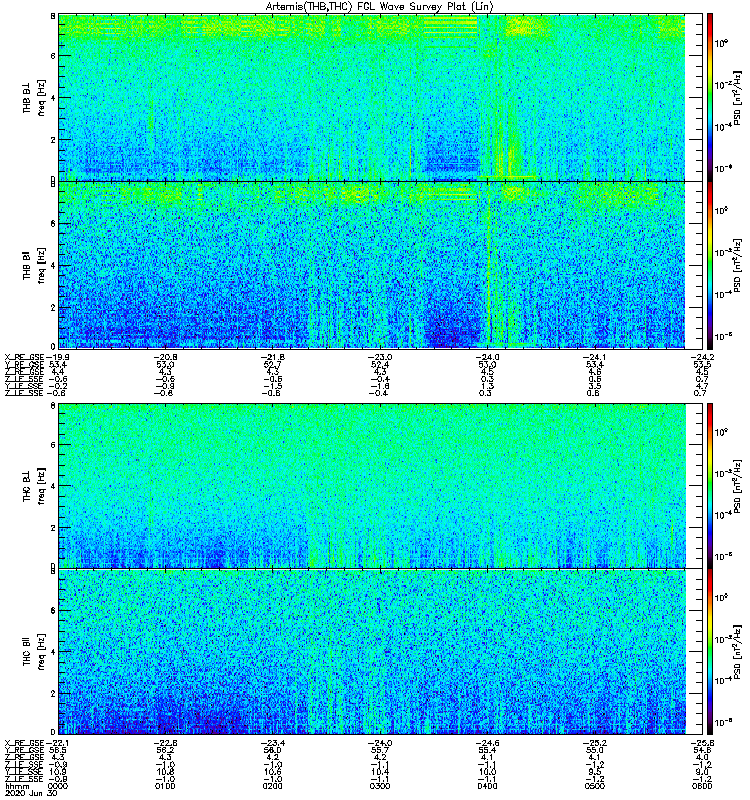
Task: Click the 0500 time tick label
Action: point(594,786)
